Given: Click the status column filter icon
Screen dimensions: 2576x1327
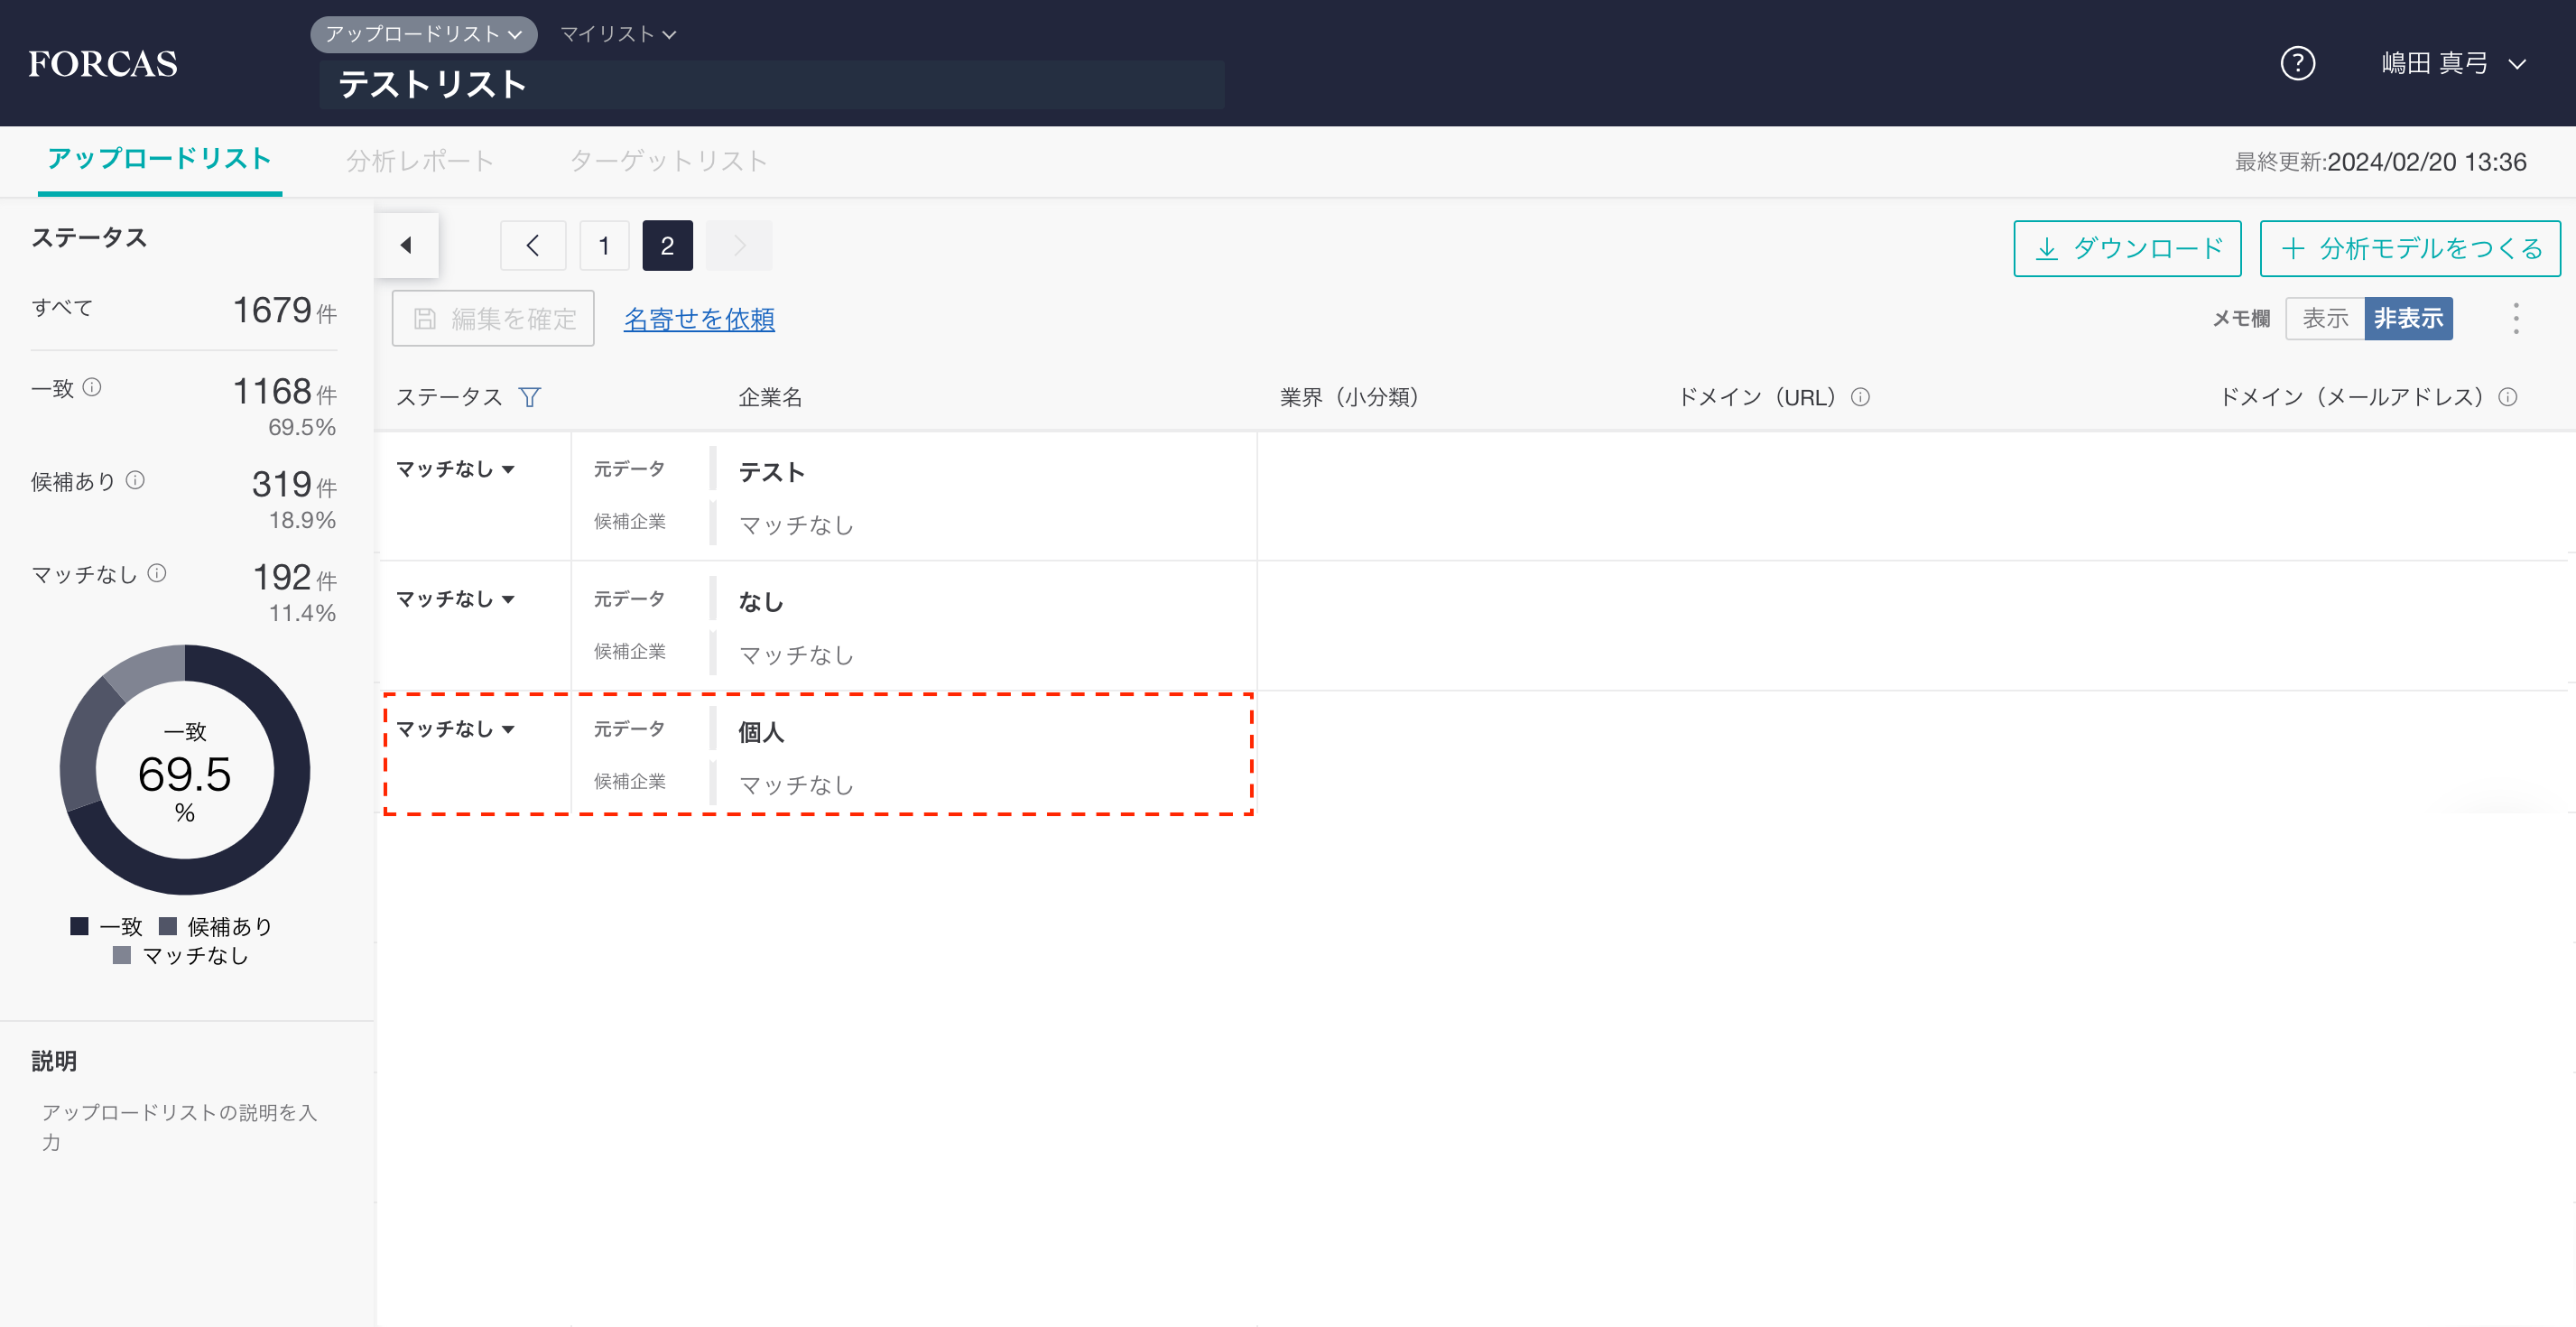Looking at the screenshot, I should coord(530,397).
